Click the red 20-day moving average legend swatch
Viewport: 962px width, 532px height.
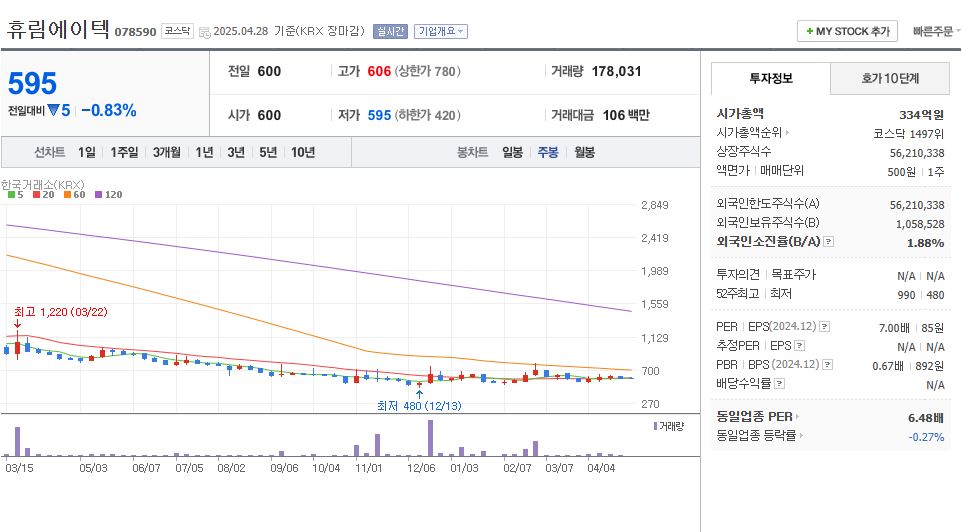[x=36, y=195]
